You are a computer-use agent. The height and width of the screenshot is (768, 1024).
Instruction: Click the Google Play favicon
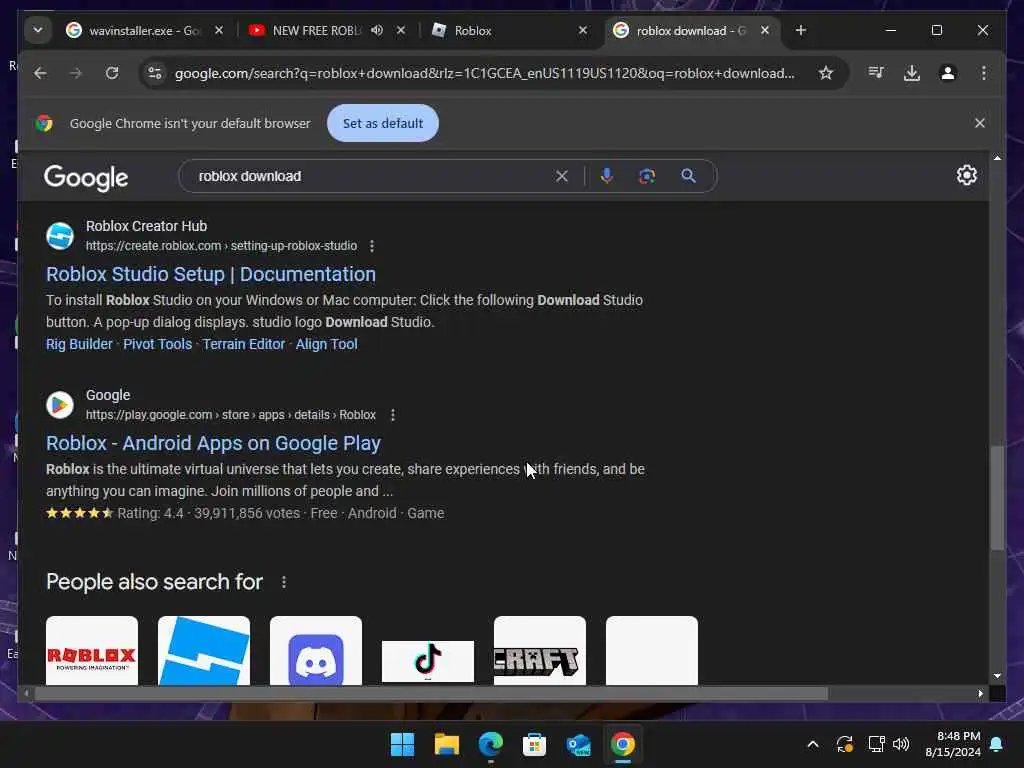coord(60,405)
